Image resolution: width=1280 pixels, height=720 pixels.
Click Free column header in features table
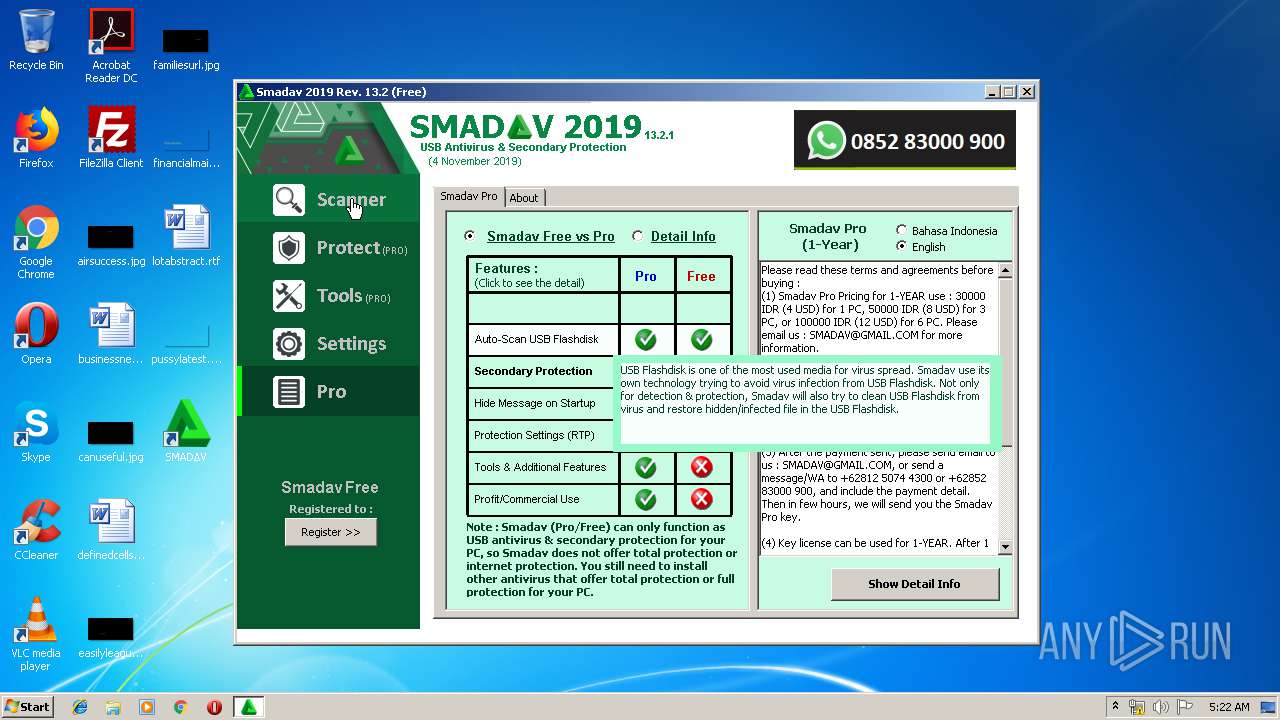[x=701, y=276]
